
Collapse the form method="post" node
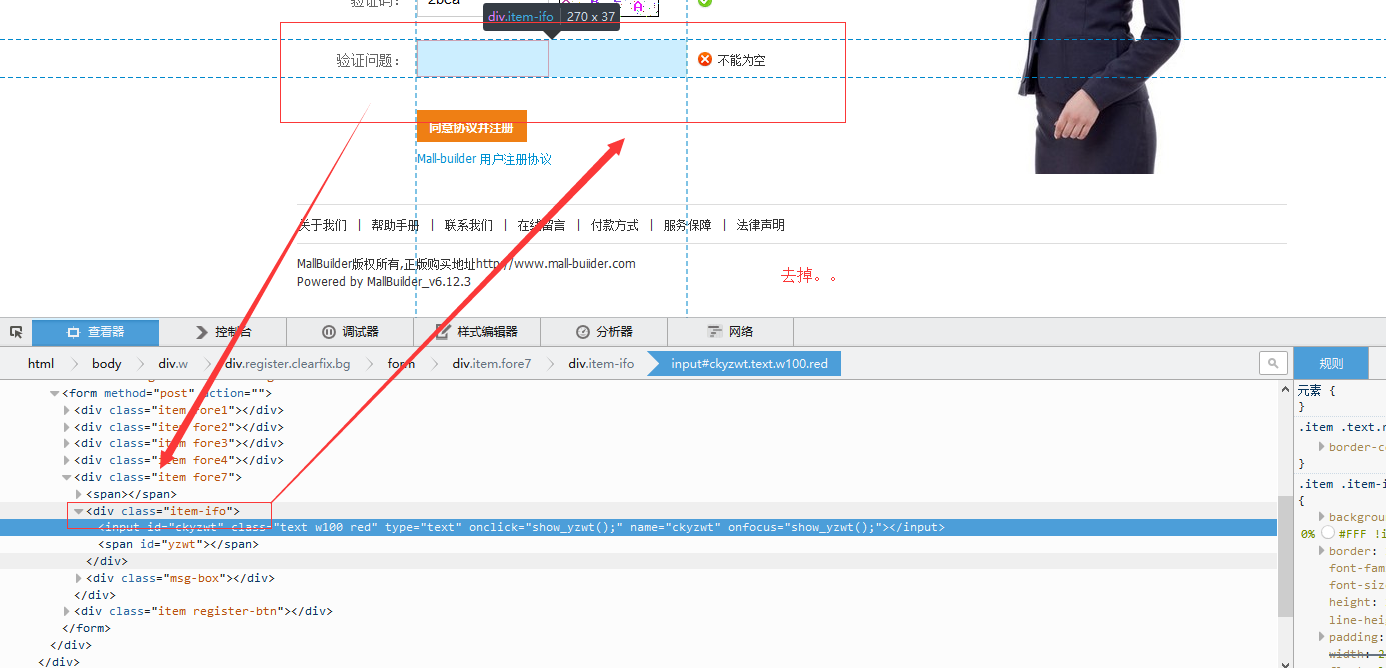click(54, 394)
